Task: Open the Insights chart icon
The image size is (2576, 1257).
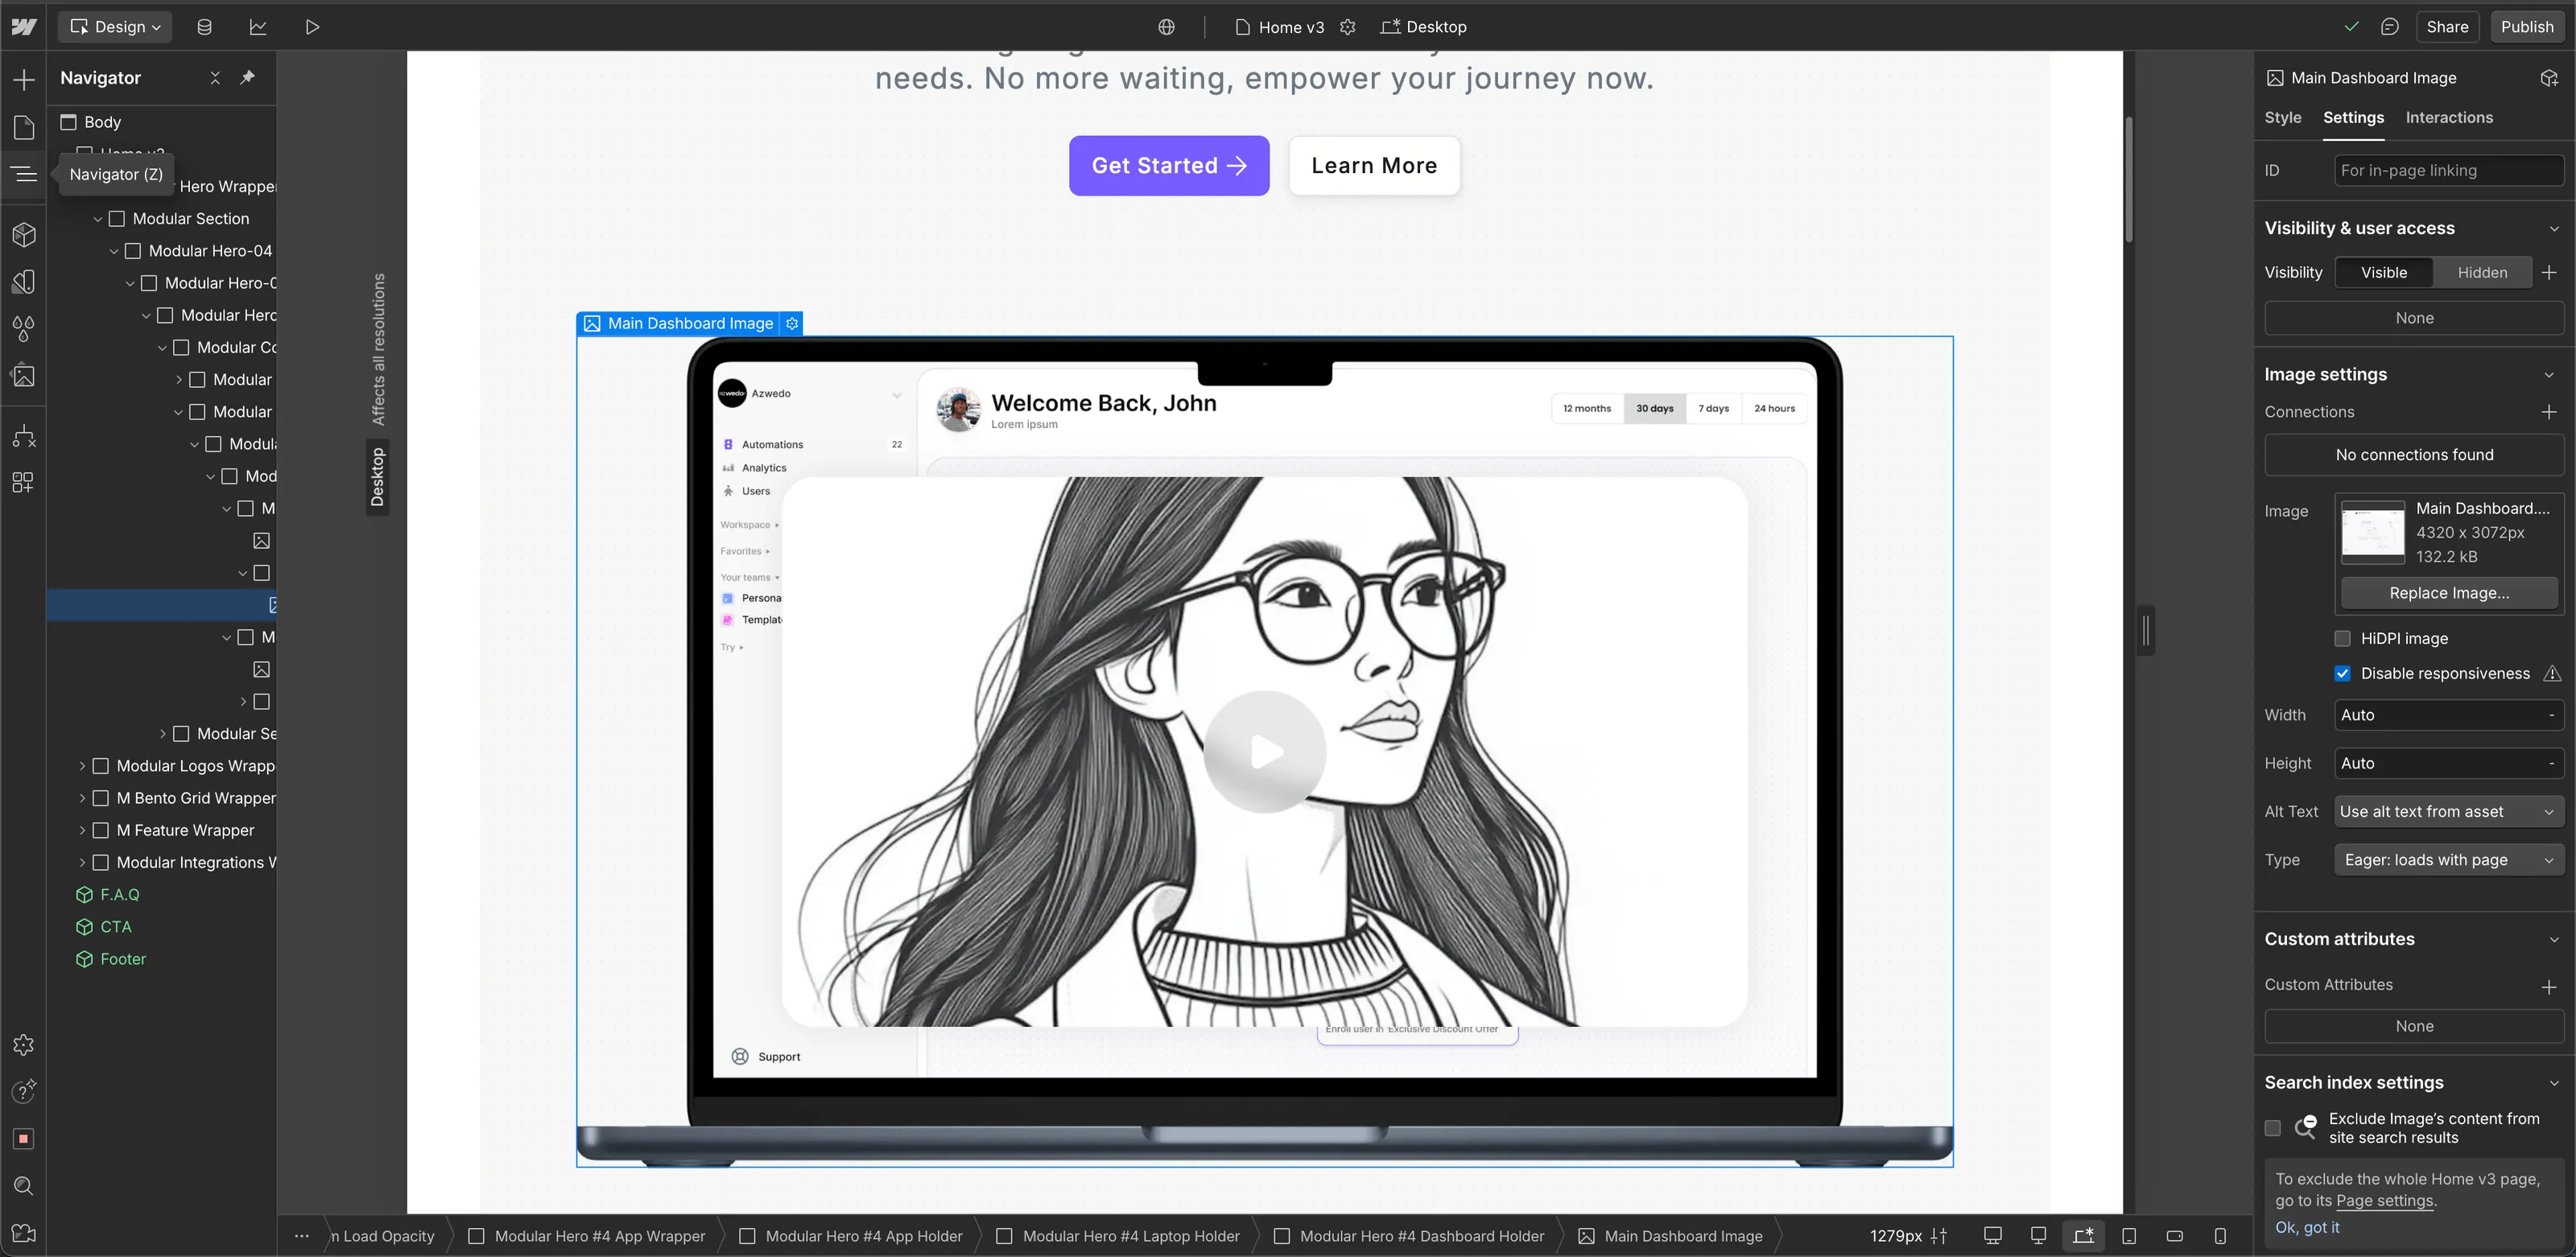Action: tap(258, 27)
